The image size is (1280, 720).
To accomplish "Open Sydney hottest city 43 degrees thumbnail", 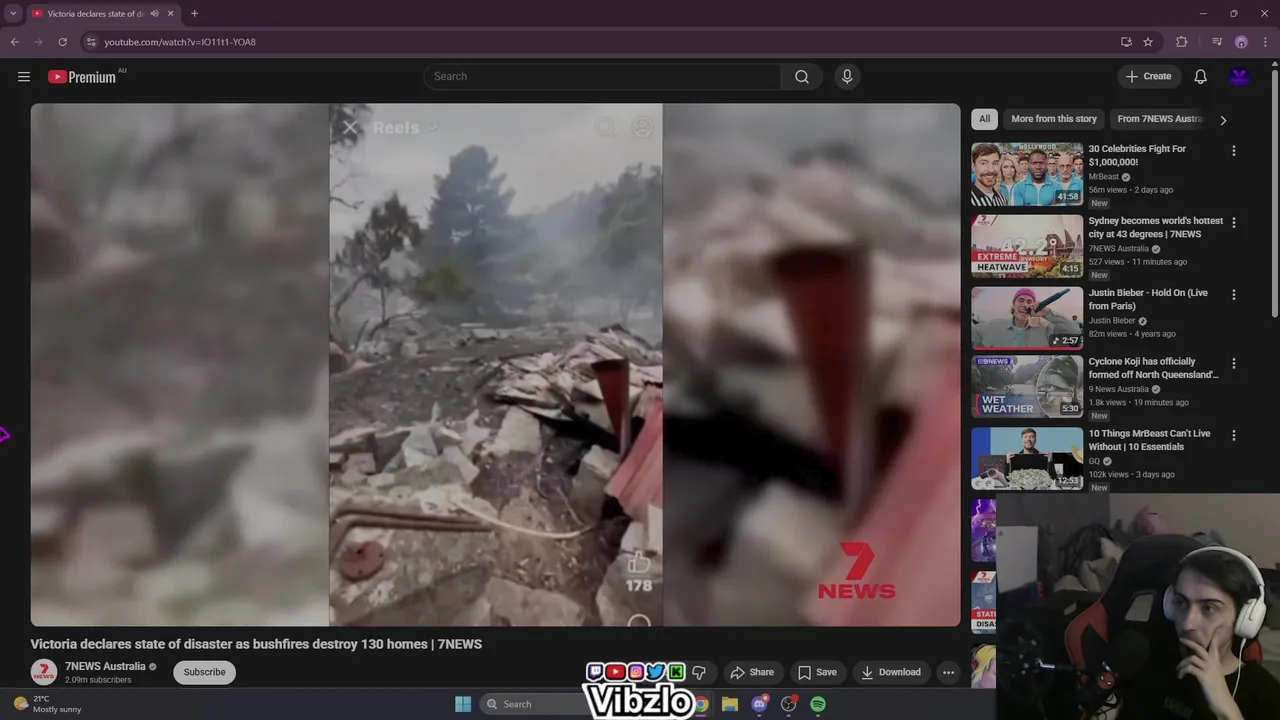I will (1027, 246).
